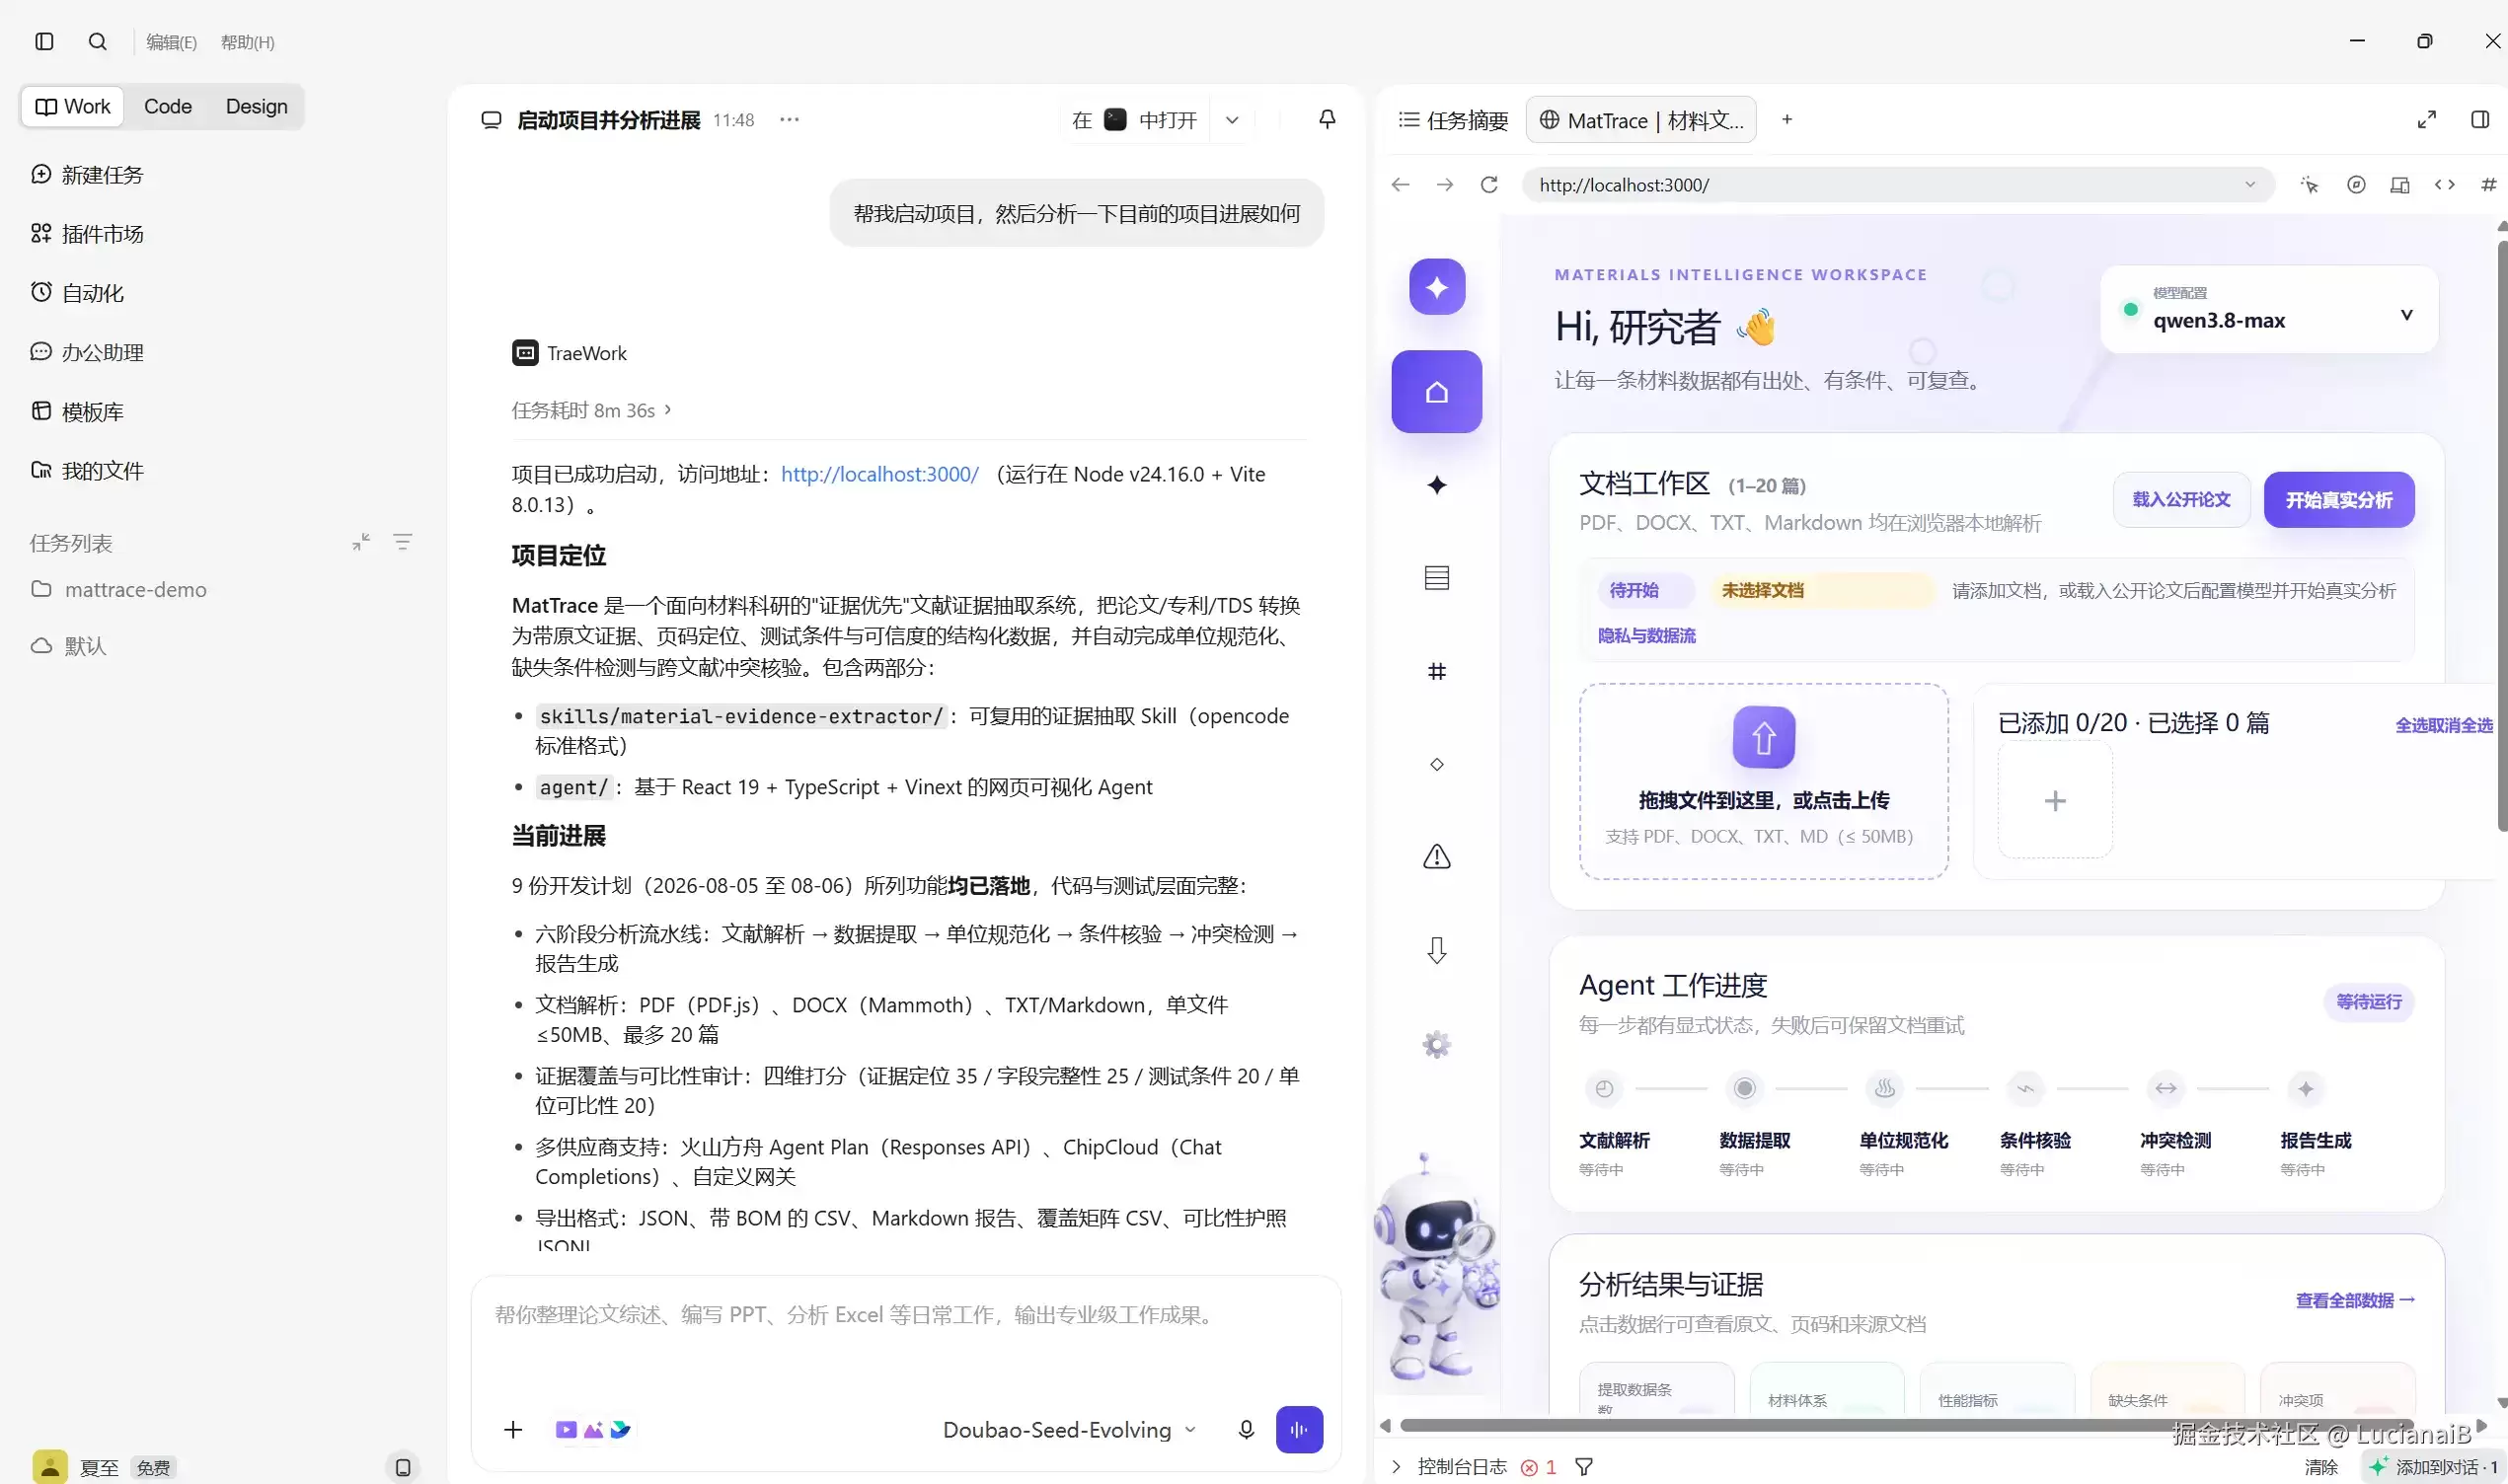Add a new browser tab
Viewport: 2508px width, 1484px height.
pos(1787,119)
